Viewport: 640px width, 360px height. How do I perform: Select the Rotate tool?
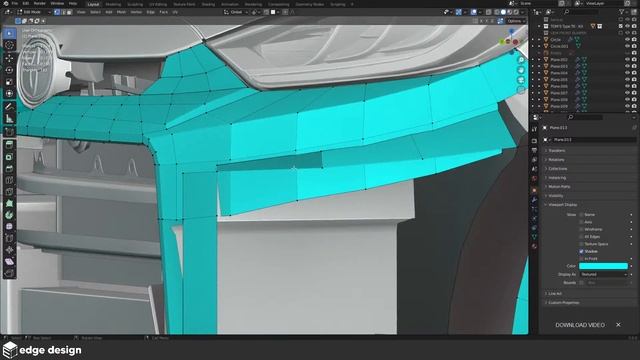pyautogui.click(x=9, y=70)
